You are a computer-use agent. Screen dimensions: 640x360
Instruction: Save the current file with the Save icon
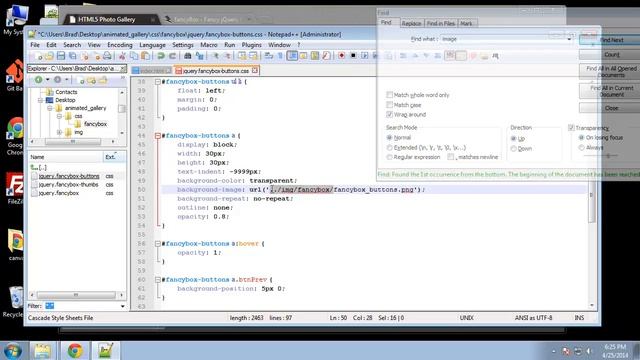click(x=61, y=56)
